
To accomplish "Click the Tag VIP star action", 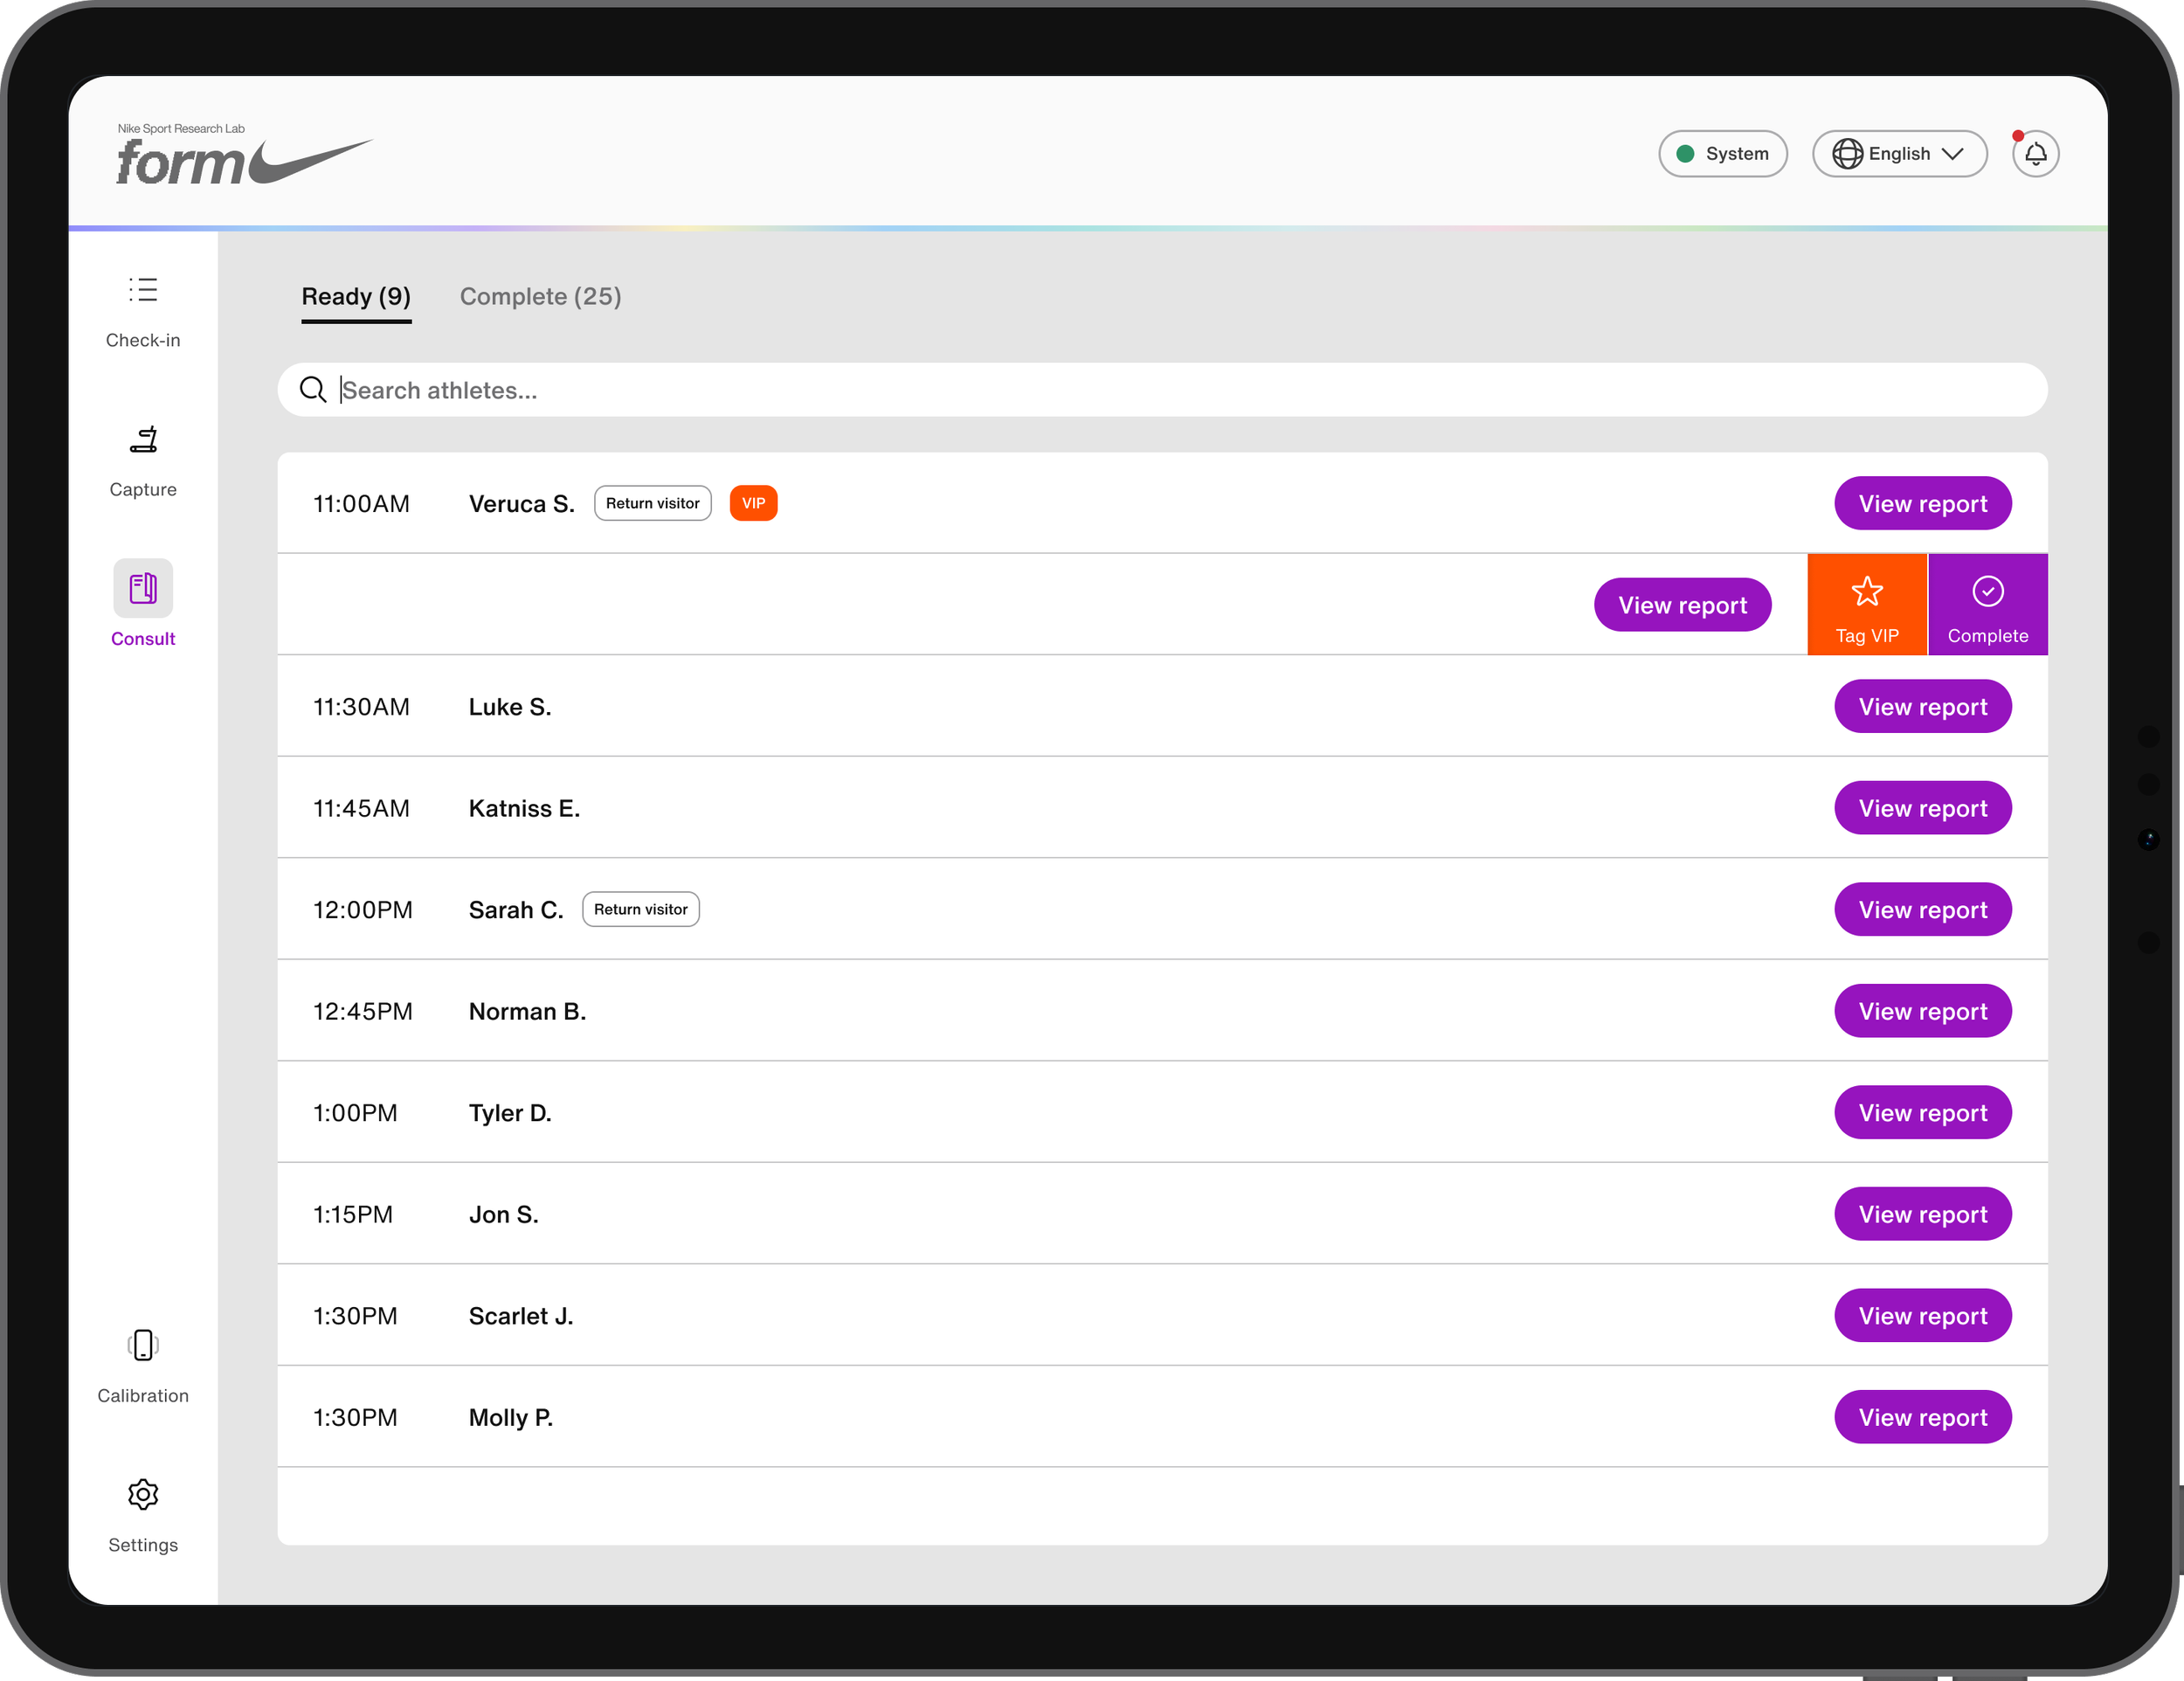I will click(x=1867, y=605).
